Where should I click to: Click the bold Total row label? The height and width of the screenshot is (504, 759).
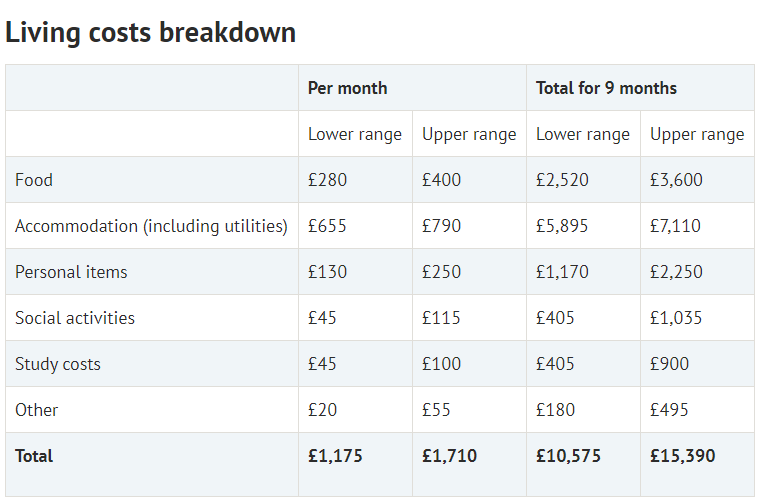point(34,456)
